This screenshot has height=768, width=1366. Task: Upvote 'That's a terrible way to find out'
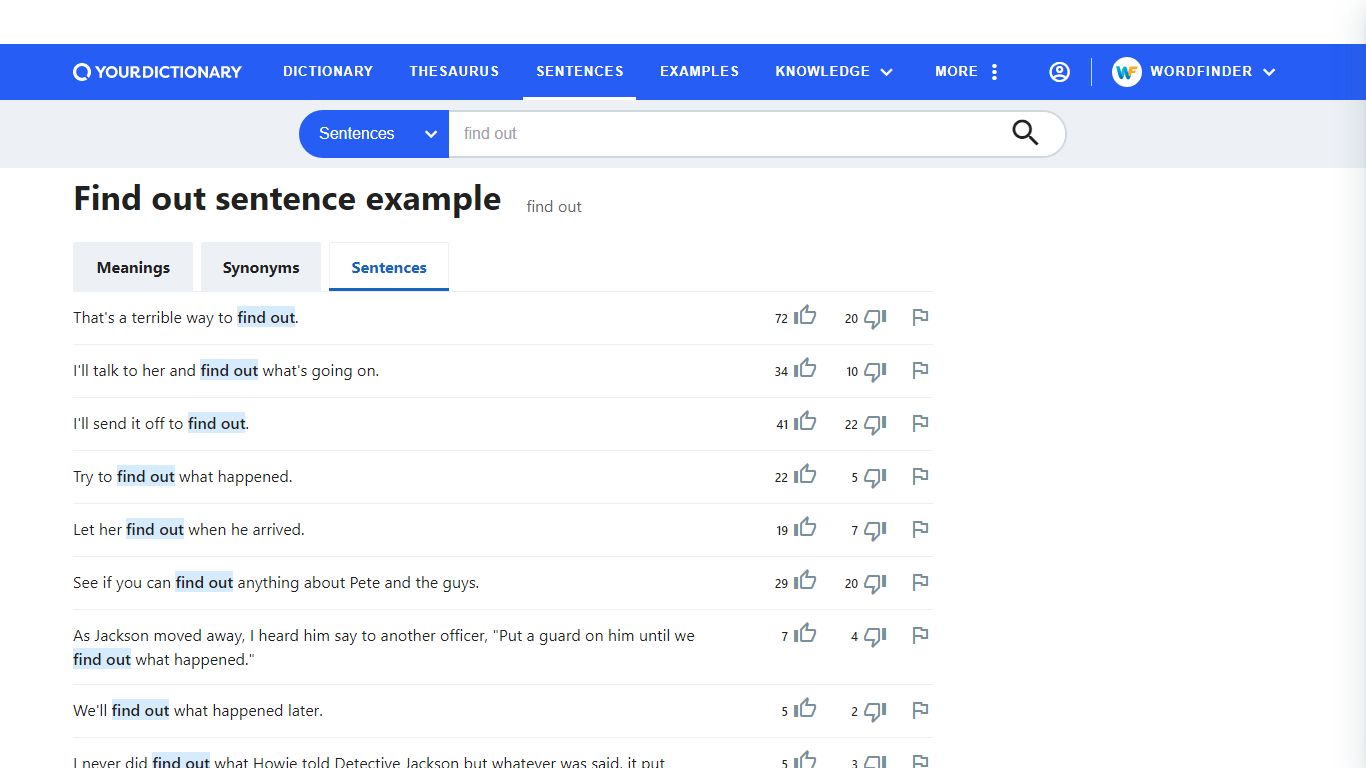coord(805,317)
